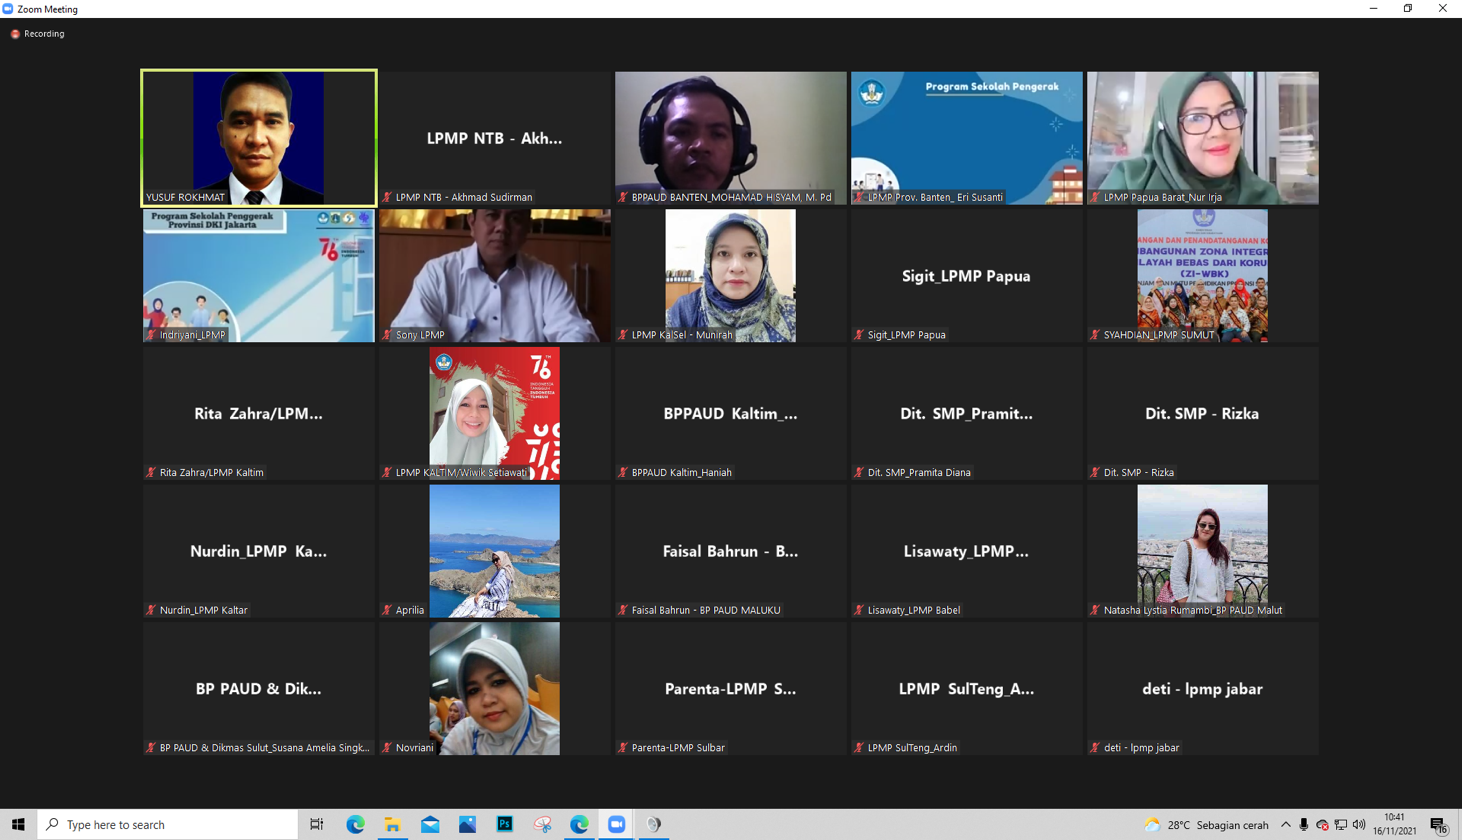Open the Zoom app in the taskbar

tap(616, 824)
